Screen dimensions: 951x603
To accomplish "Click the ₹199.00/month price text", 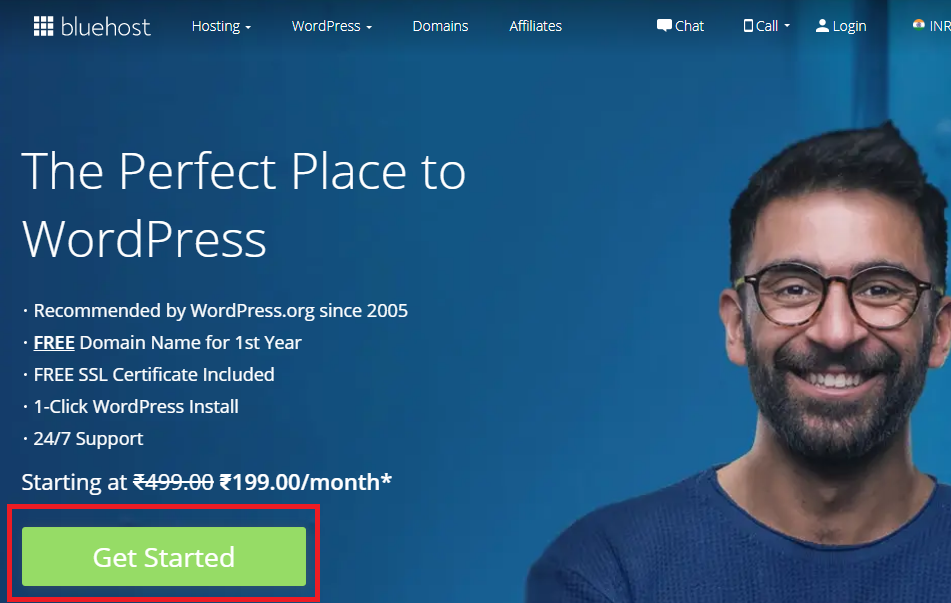I will [x=306, y=482].
